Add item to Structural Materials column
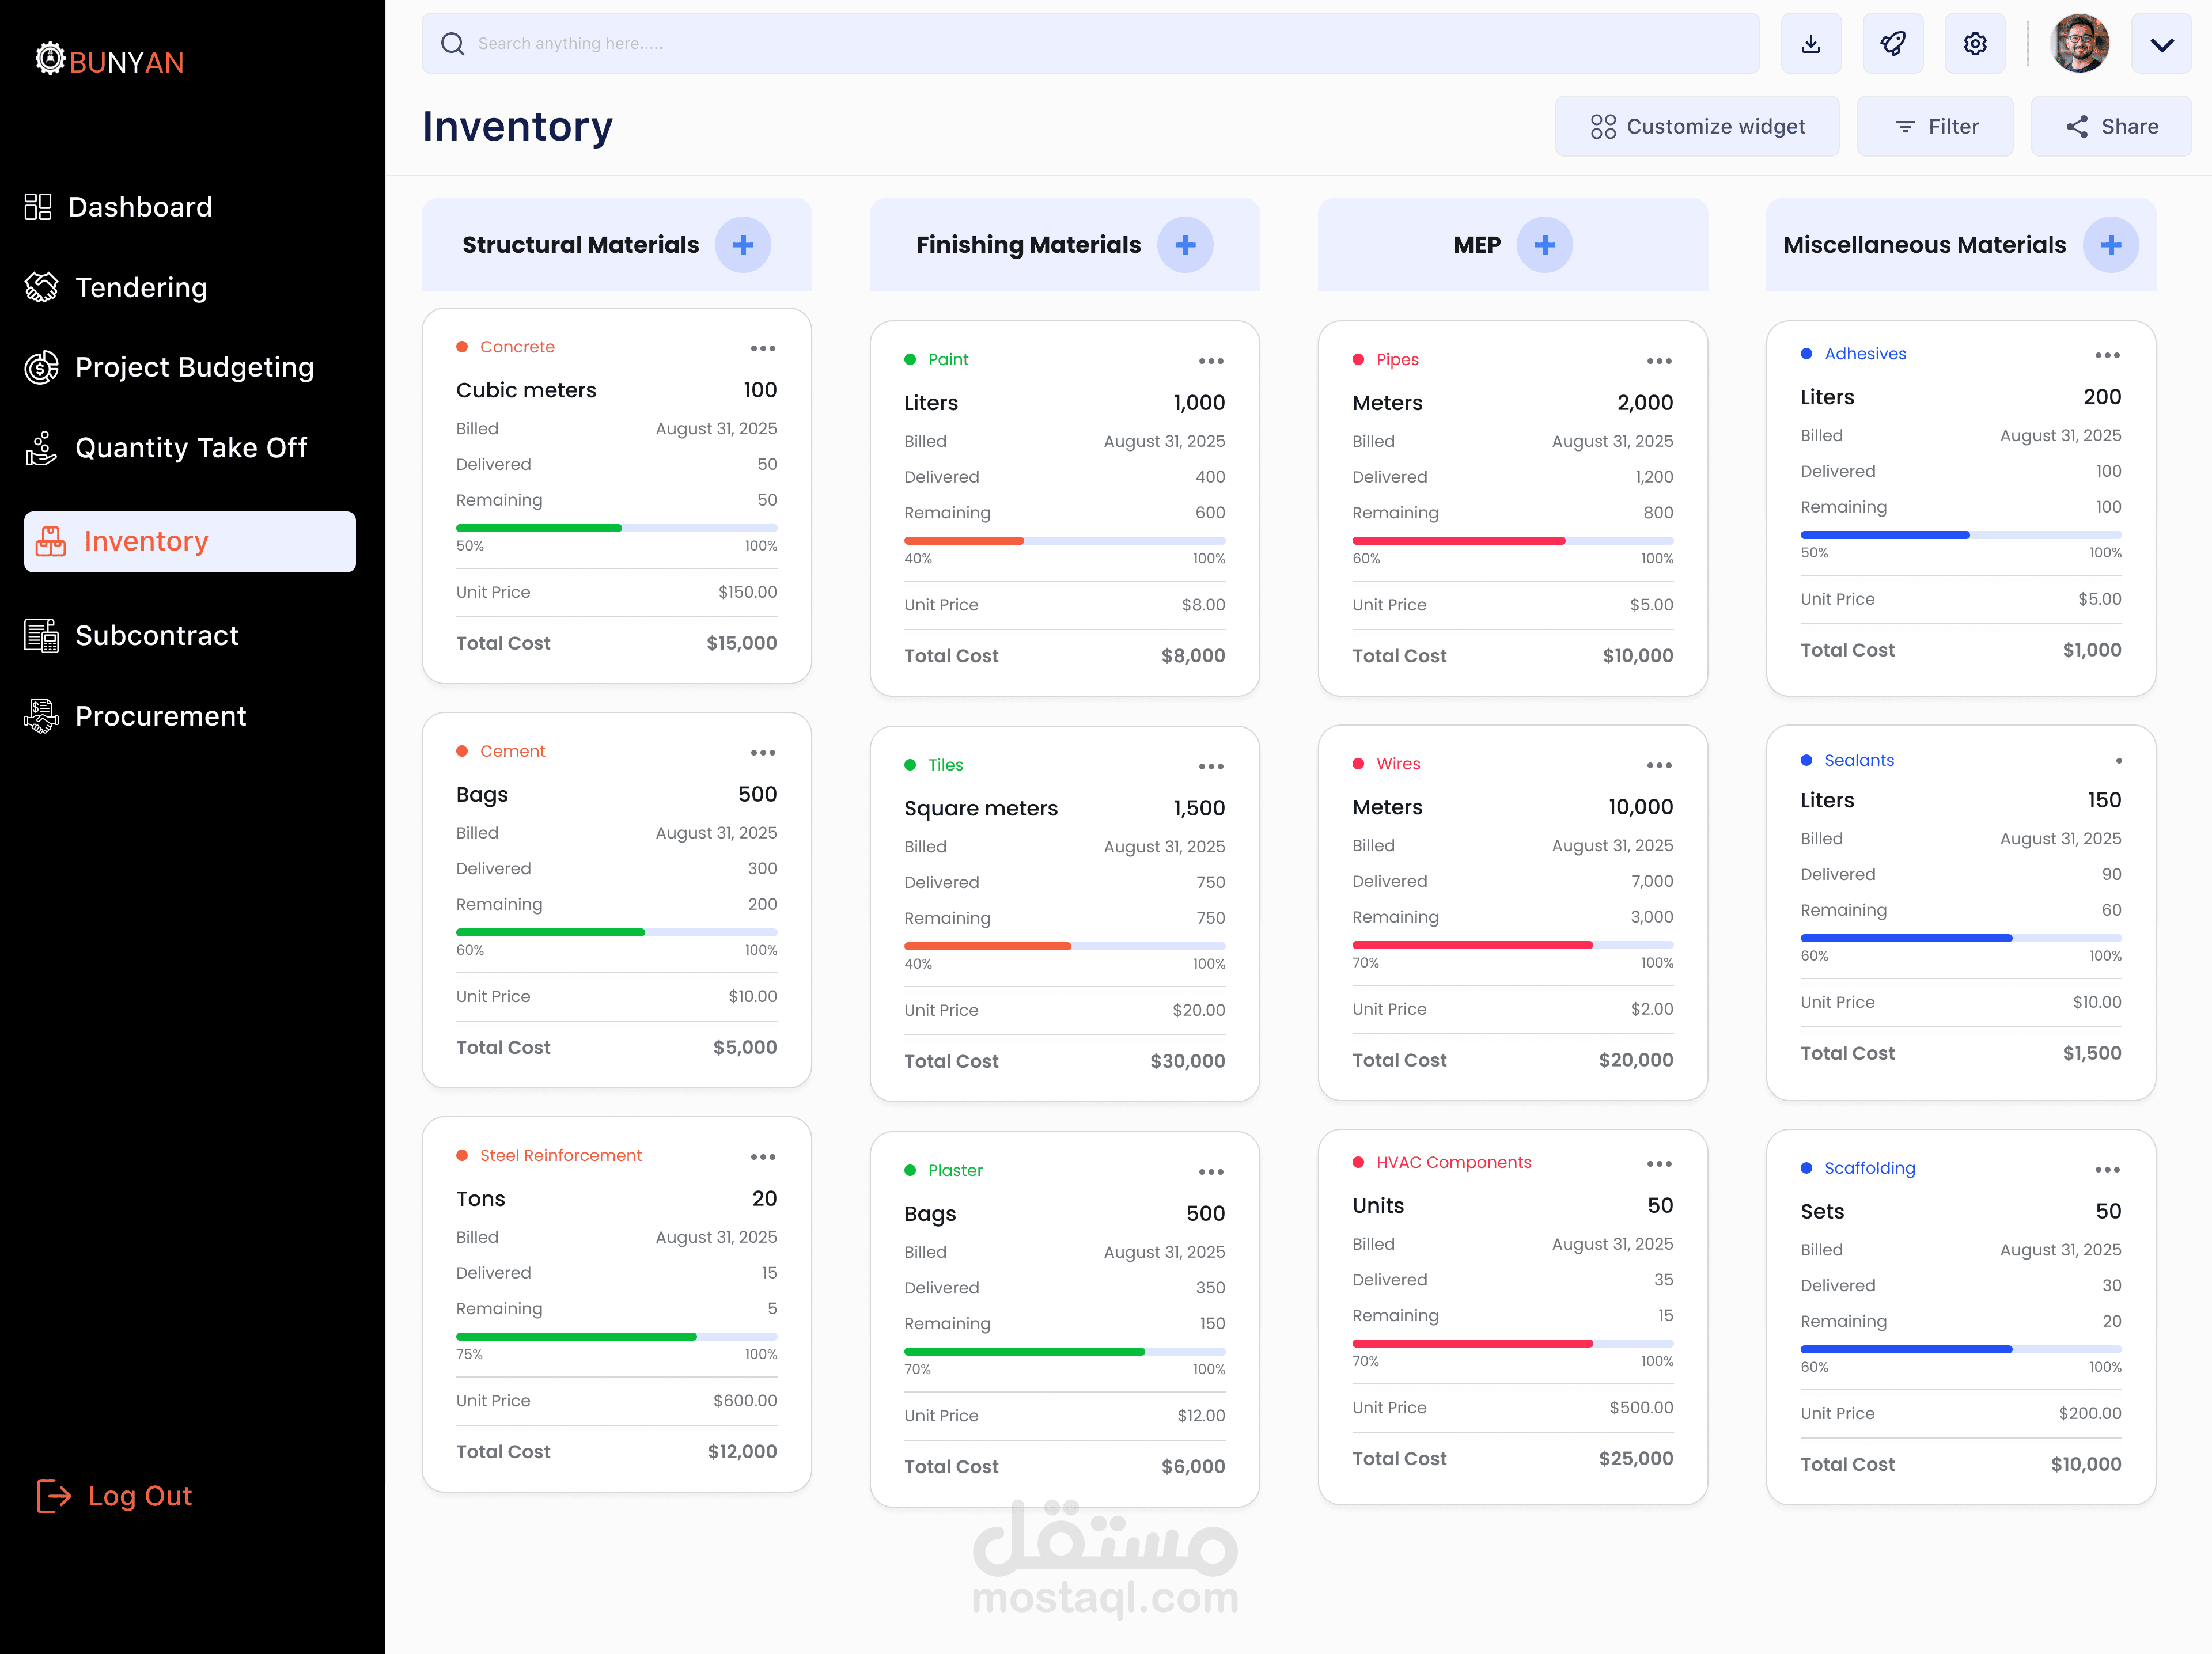The image size is (2212, 1654). pos(742,245)
